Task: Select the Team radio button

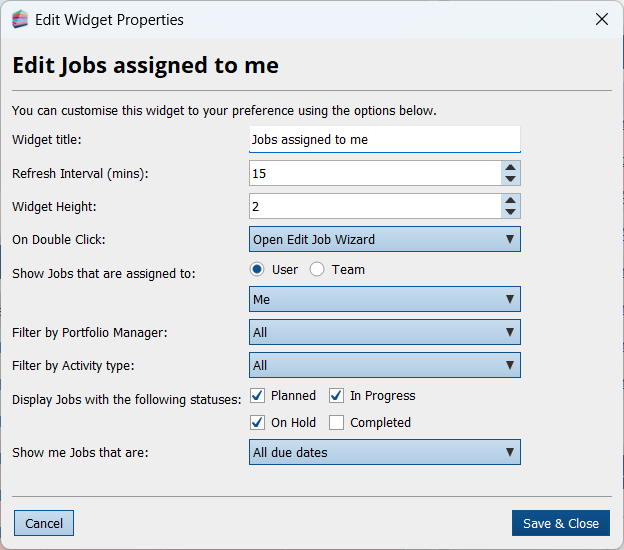Action: [317, 269]
